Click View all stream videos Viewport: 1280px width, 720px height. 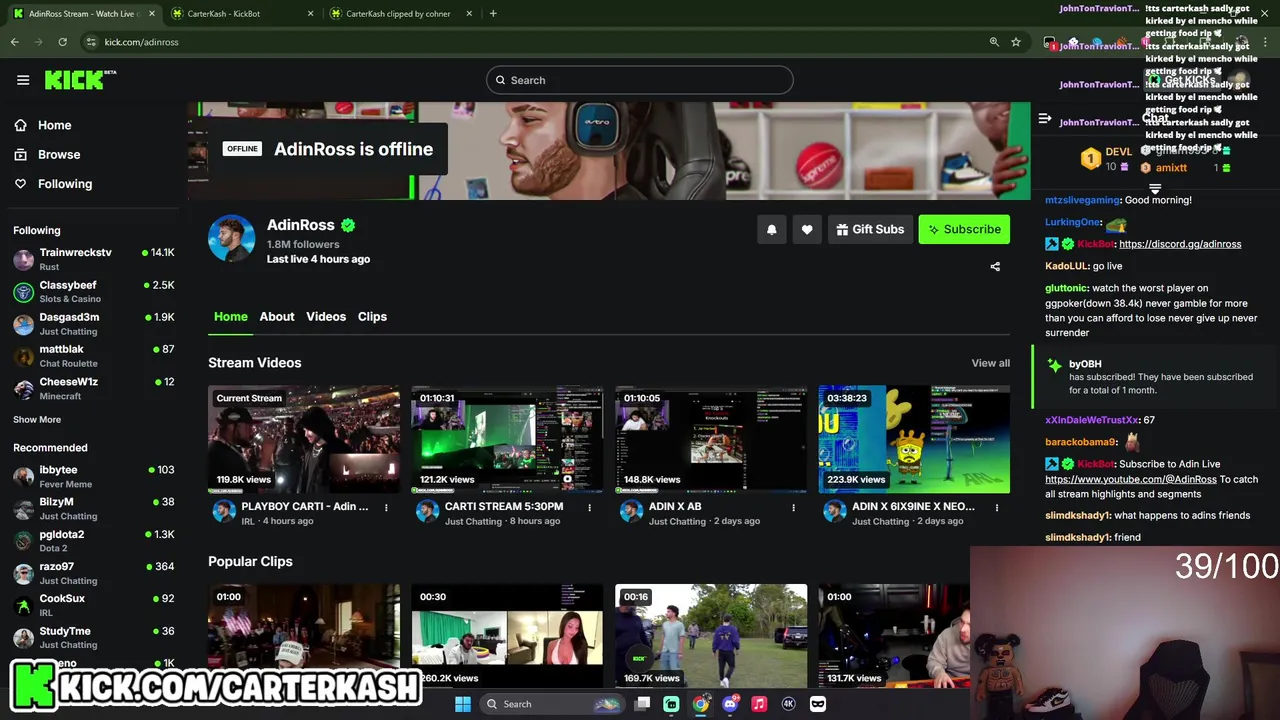coord(990,363)
